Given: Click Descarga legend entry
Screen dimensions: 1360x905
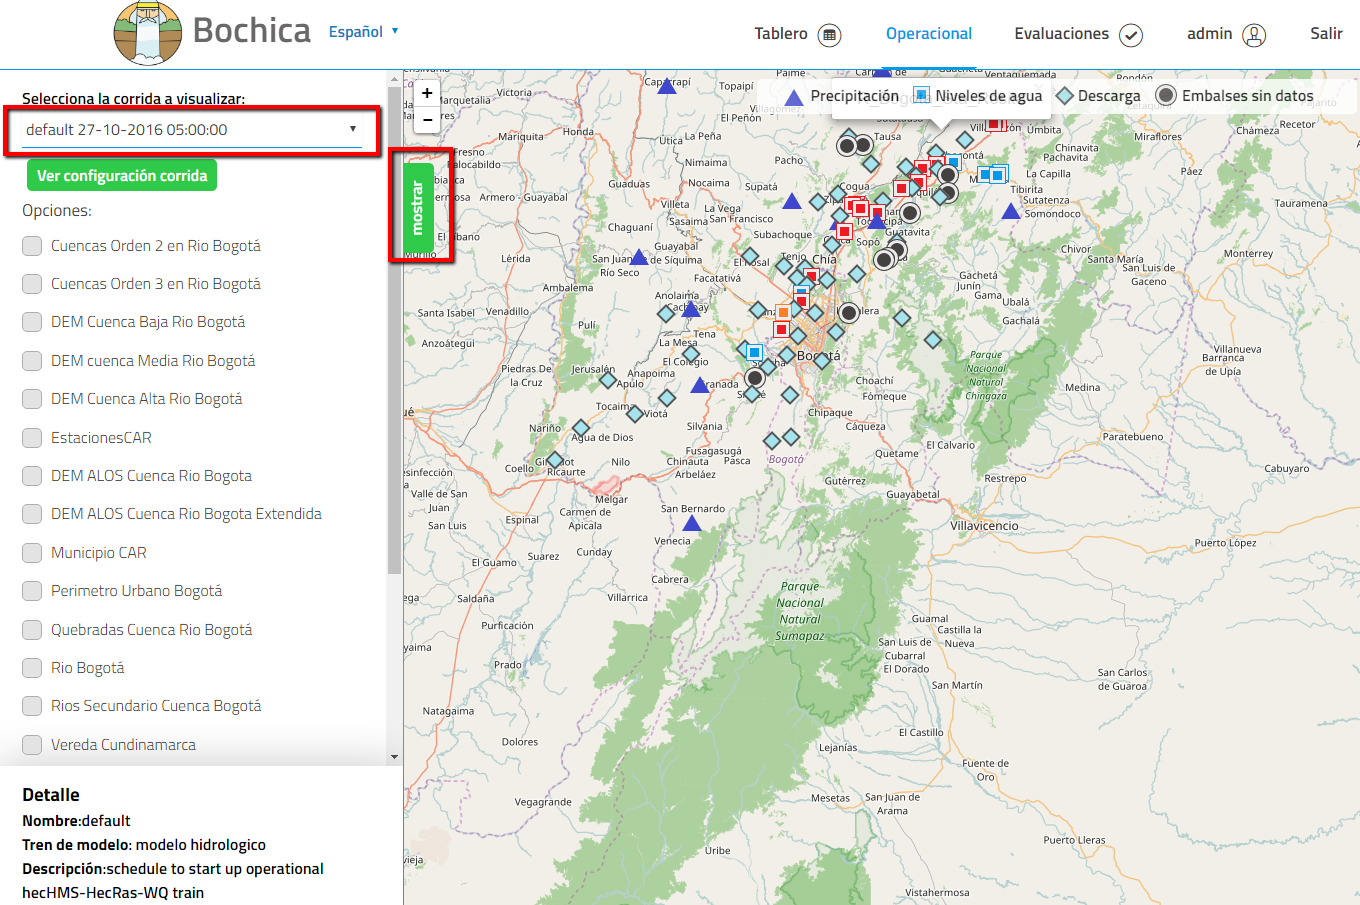Looking at the screenshot, I should pos(1099,96).
